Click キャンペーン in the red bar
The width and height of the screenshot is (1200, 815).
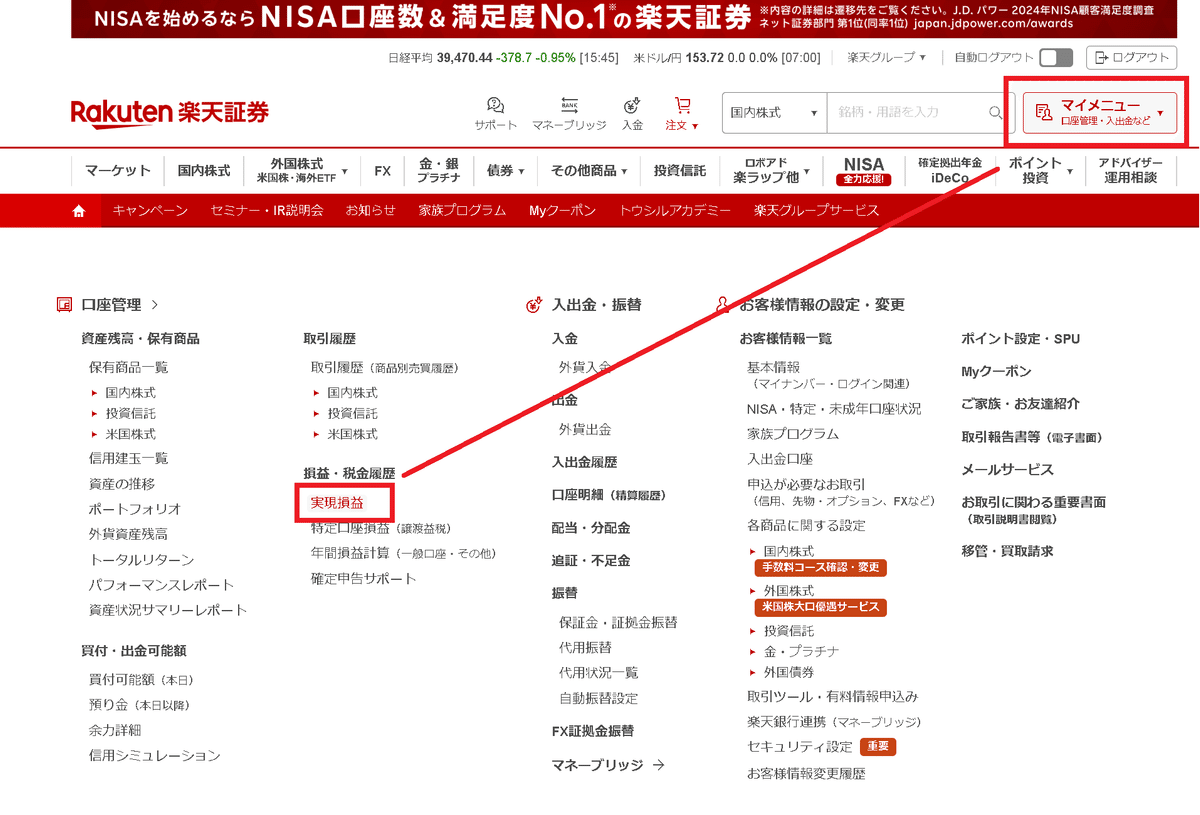click(x=150, y=211)
